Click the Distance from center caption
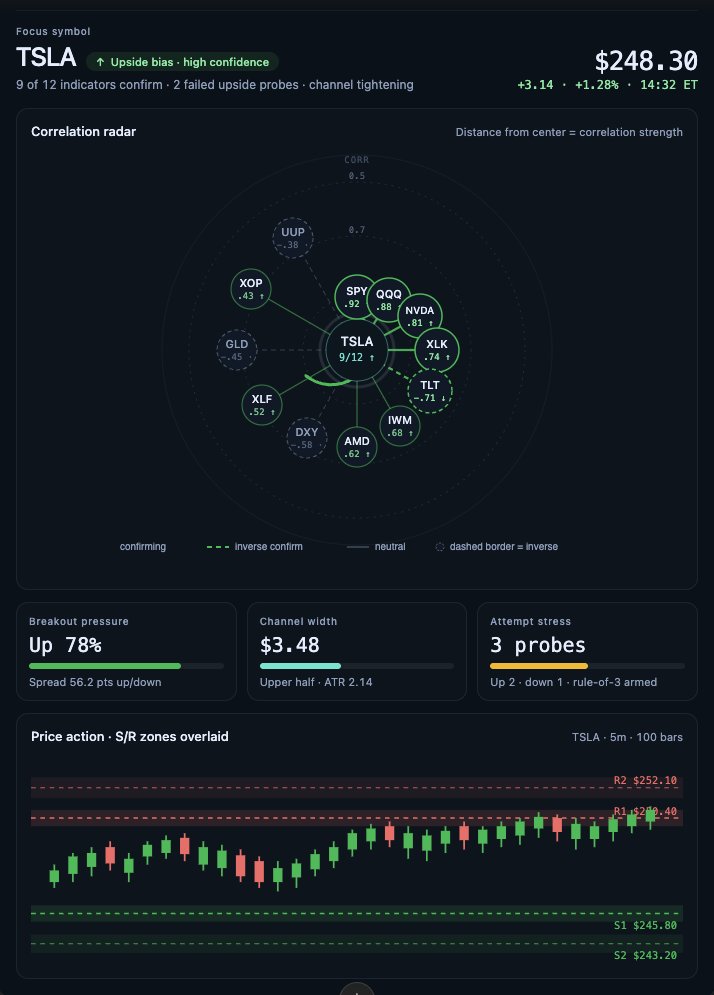714x995 pixels. pyautogui.click(x=569, y=132)
